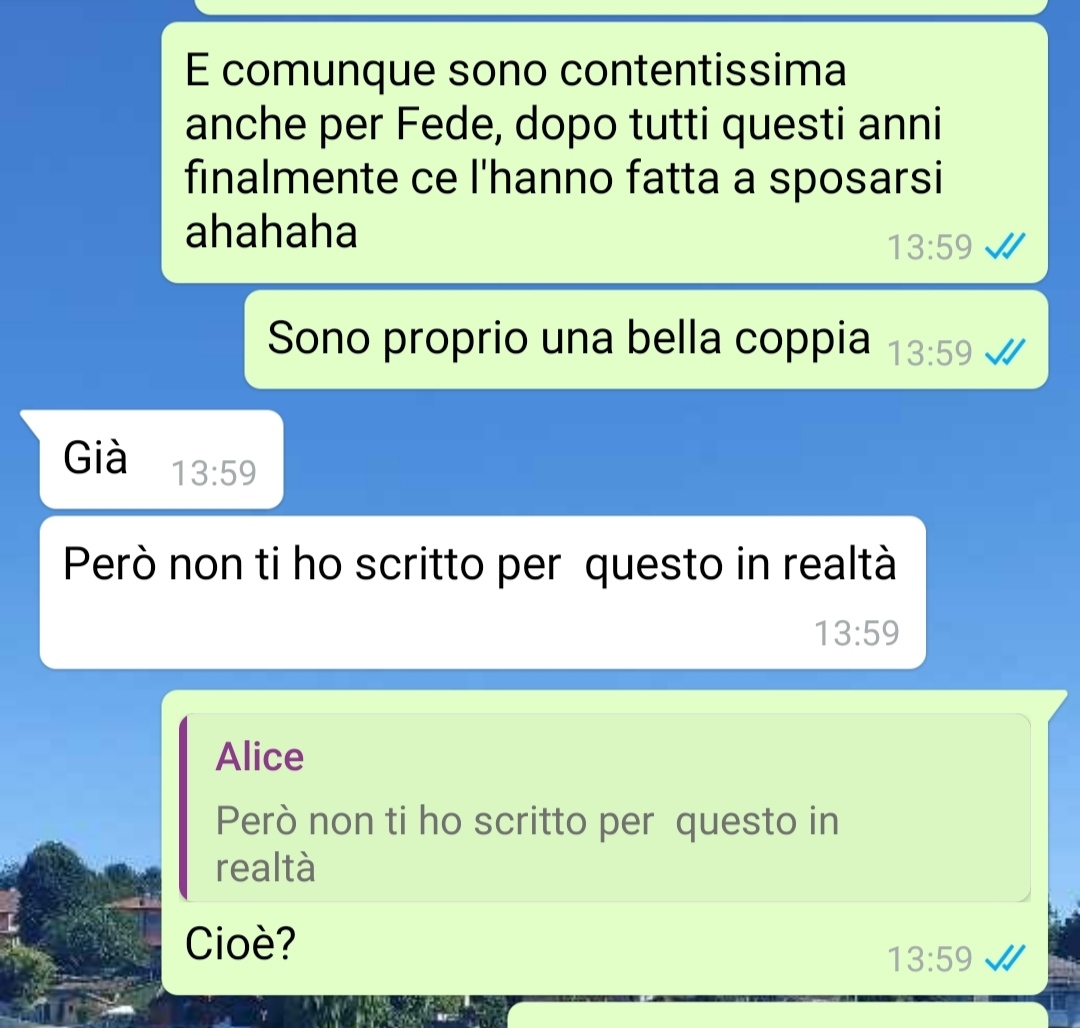Tap the read receipt ticks on 'Cioè?' message
This screenshot has width=1080, height=1028.
tap(1005, 958)
